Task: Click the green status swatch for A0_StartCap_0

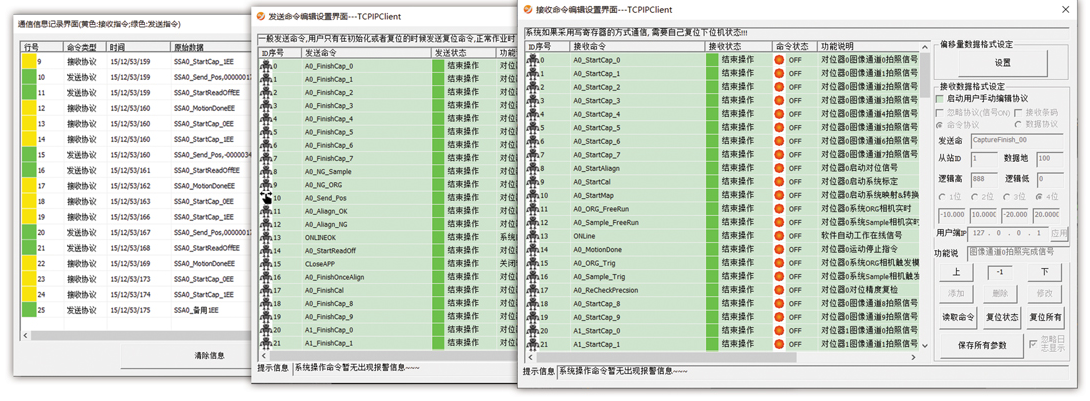Action: (713, 60)
